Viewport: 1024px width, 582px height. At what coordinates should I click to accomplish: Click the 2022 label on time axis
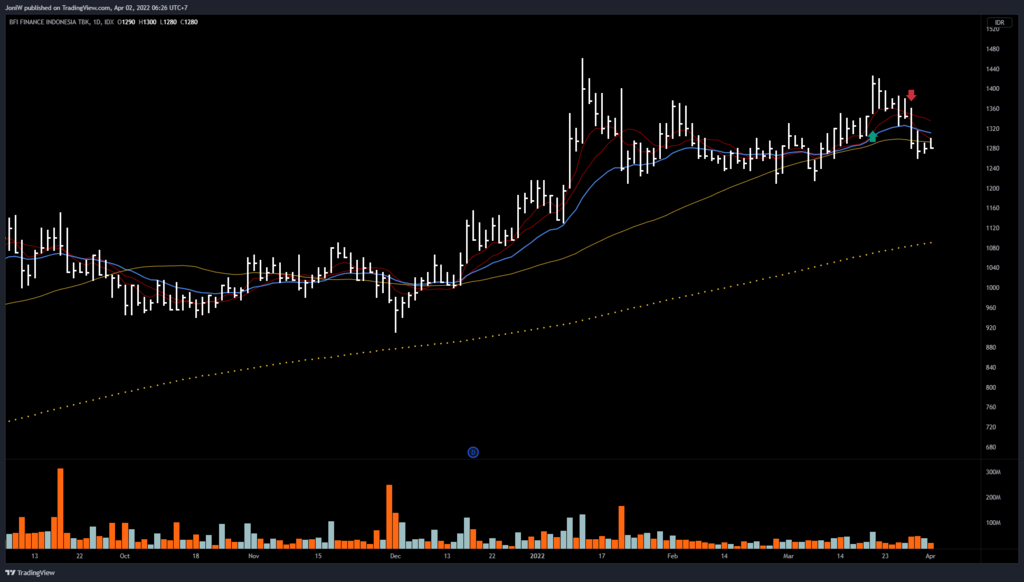click(x=538, y=555)
